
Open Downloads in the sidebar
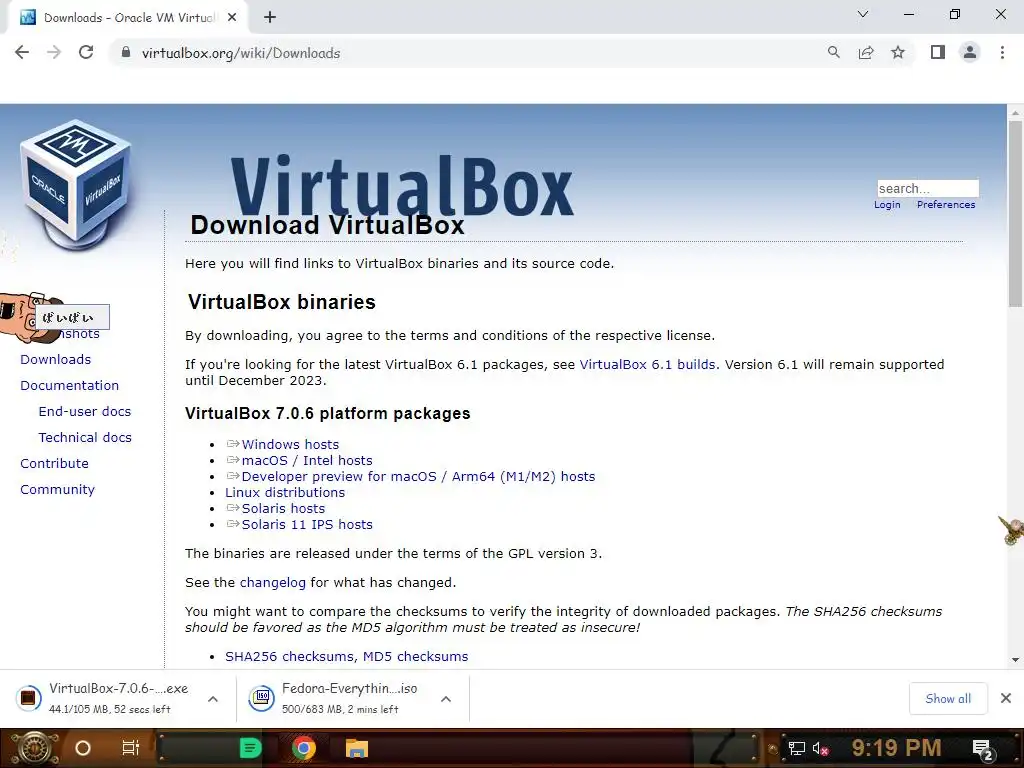pos(56,359)
